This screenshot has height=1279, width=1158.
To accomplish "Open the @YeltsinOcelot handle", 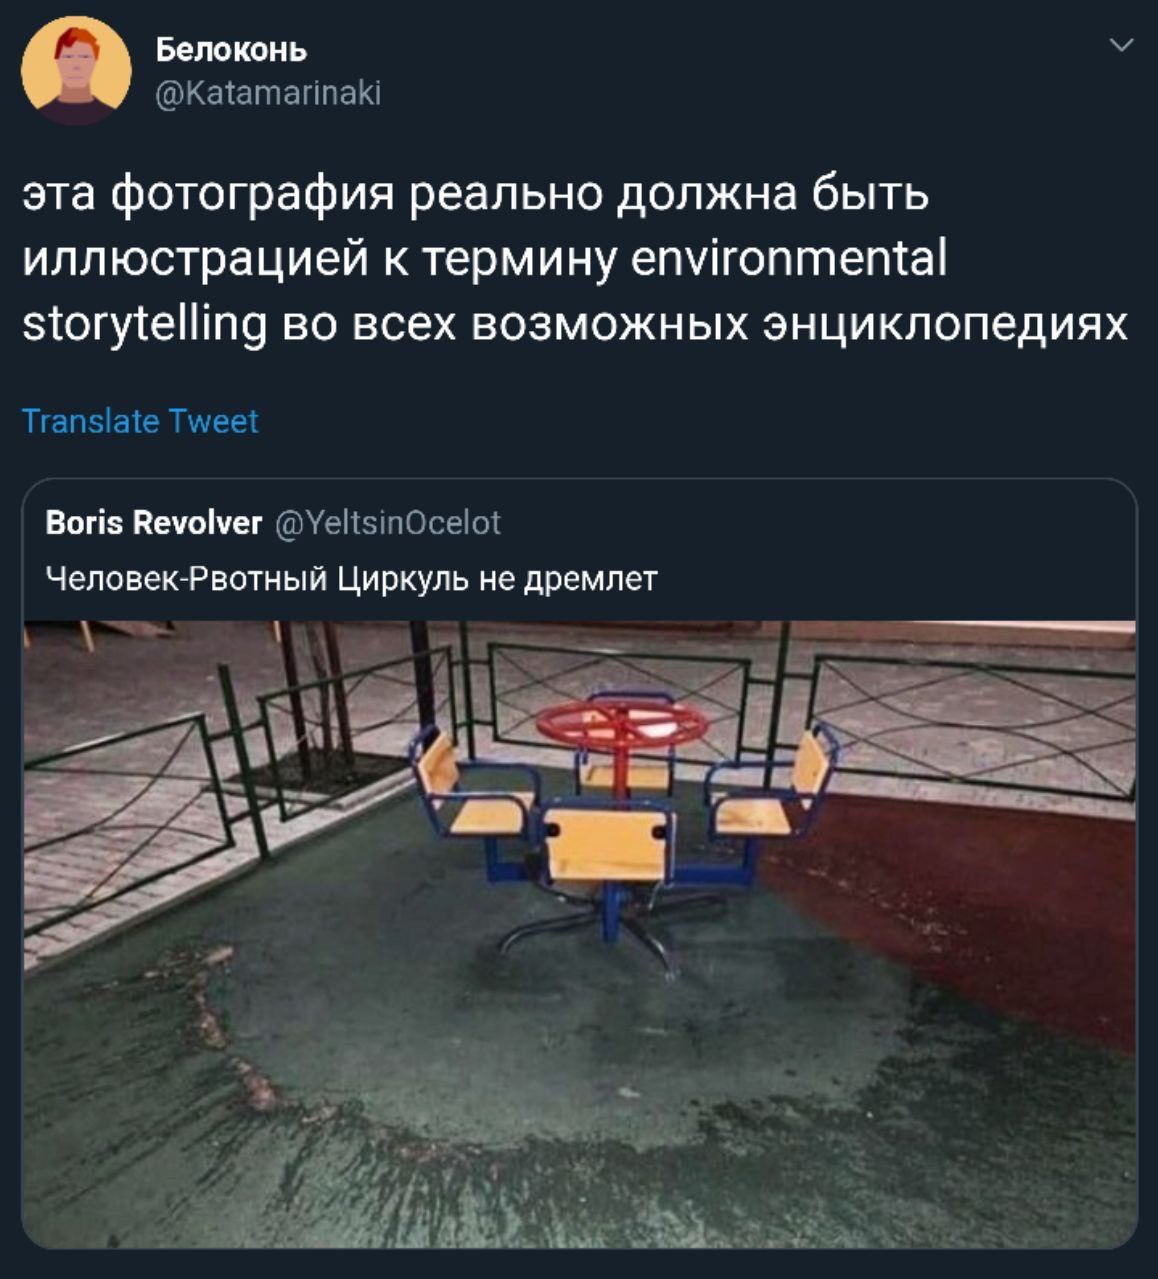I will 387,522.
